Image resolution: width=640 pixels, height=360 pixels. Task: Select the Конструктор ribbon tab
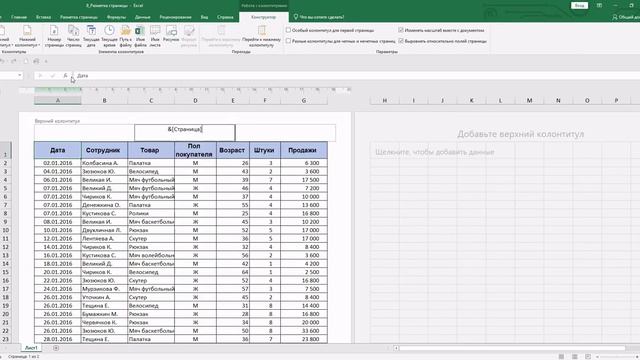point(263,17)
